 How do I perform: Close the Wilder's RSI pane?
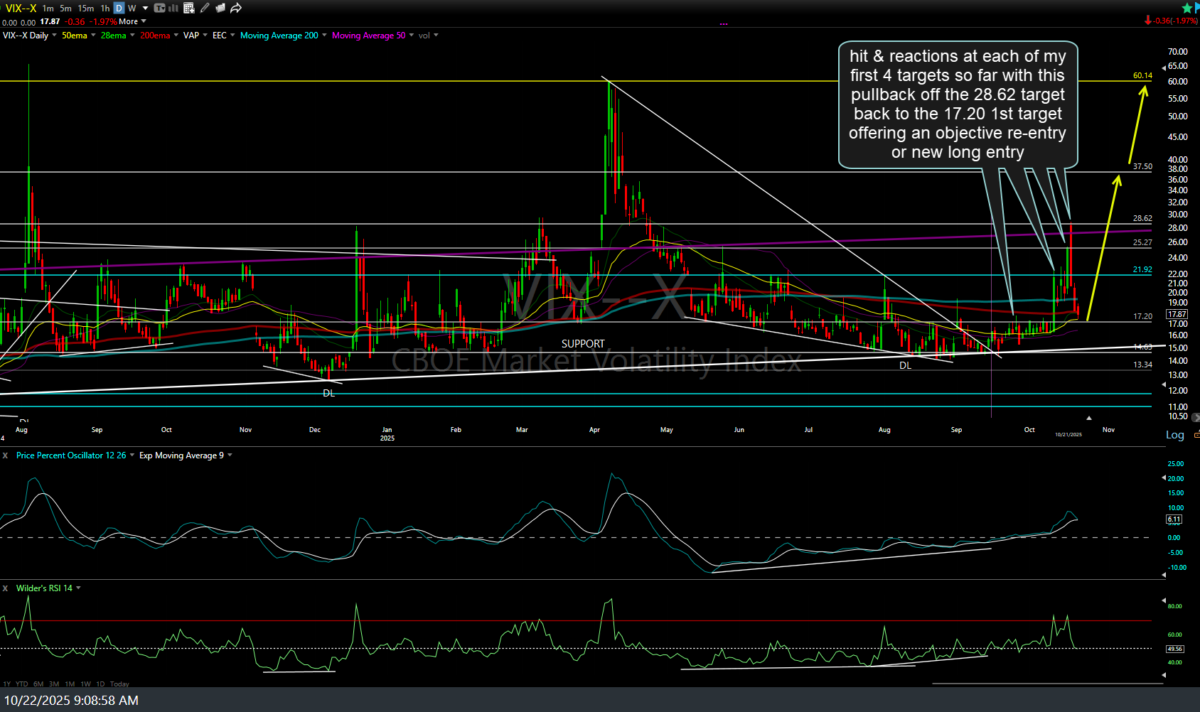[x=6, y=587]
